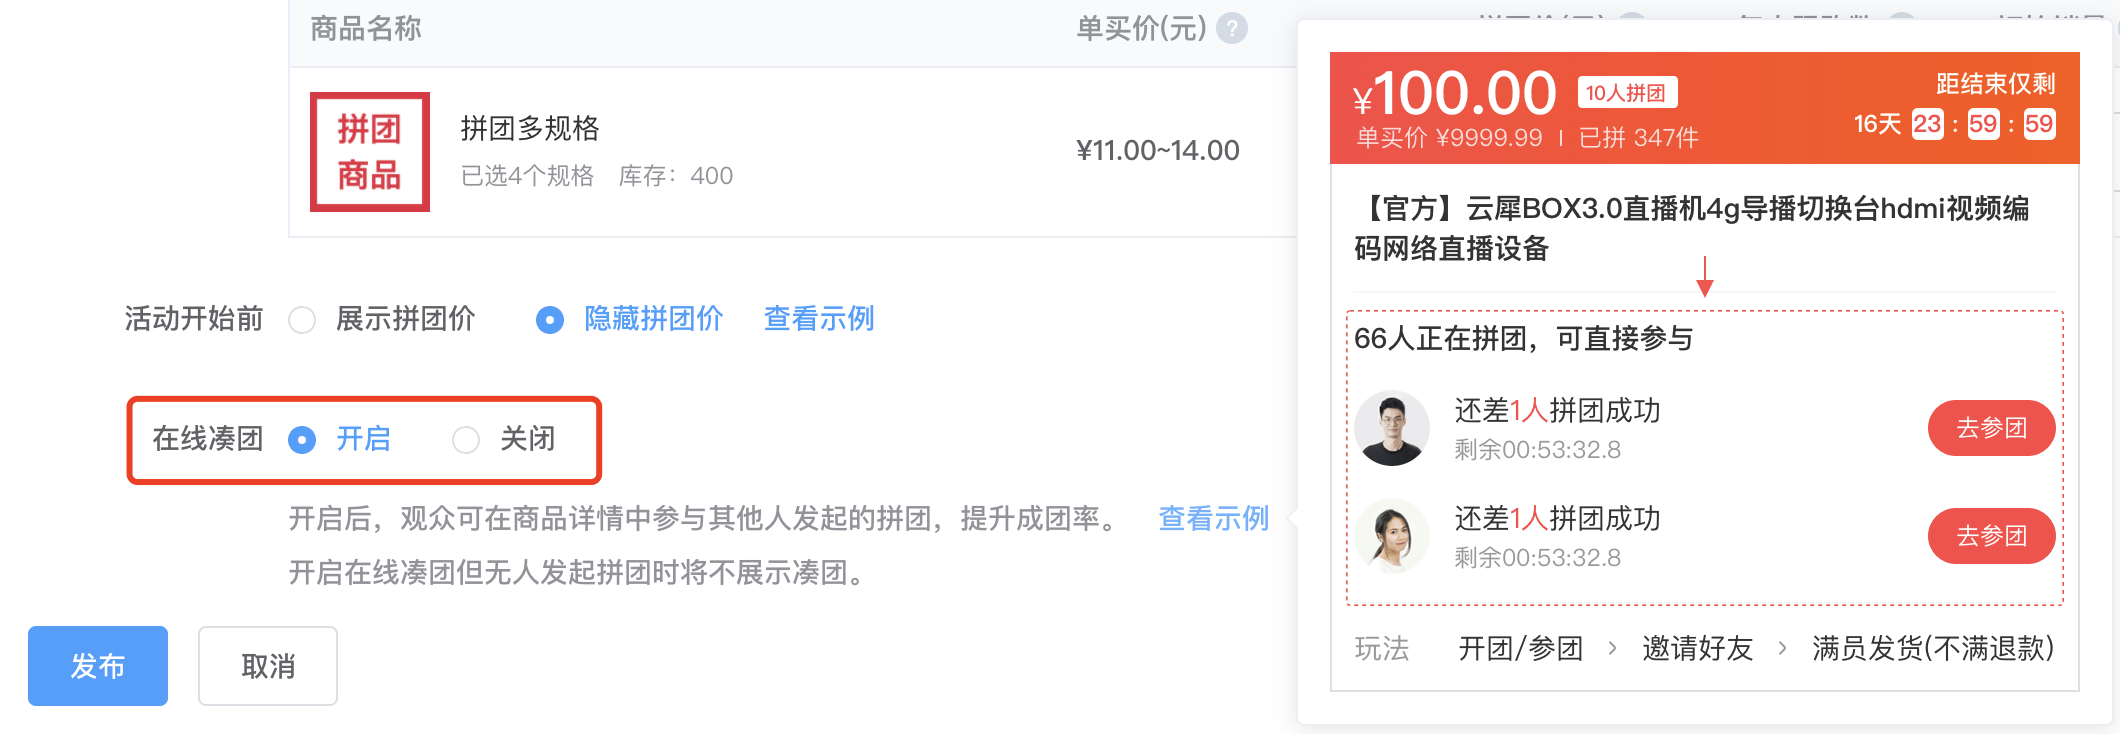2120x734 pixels.
Task: Open 查看示例 link under 在线凑团 description
Action: [1214, 518]
